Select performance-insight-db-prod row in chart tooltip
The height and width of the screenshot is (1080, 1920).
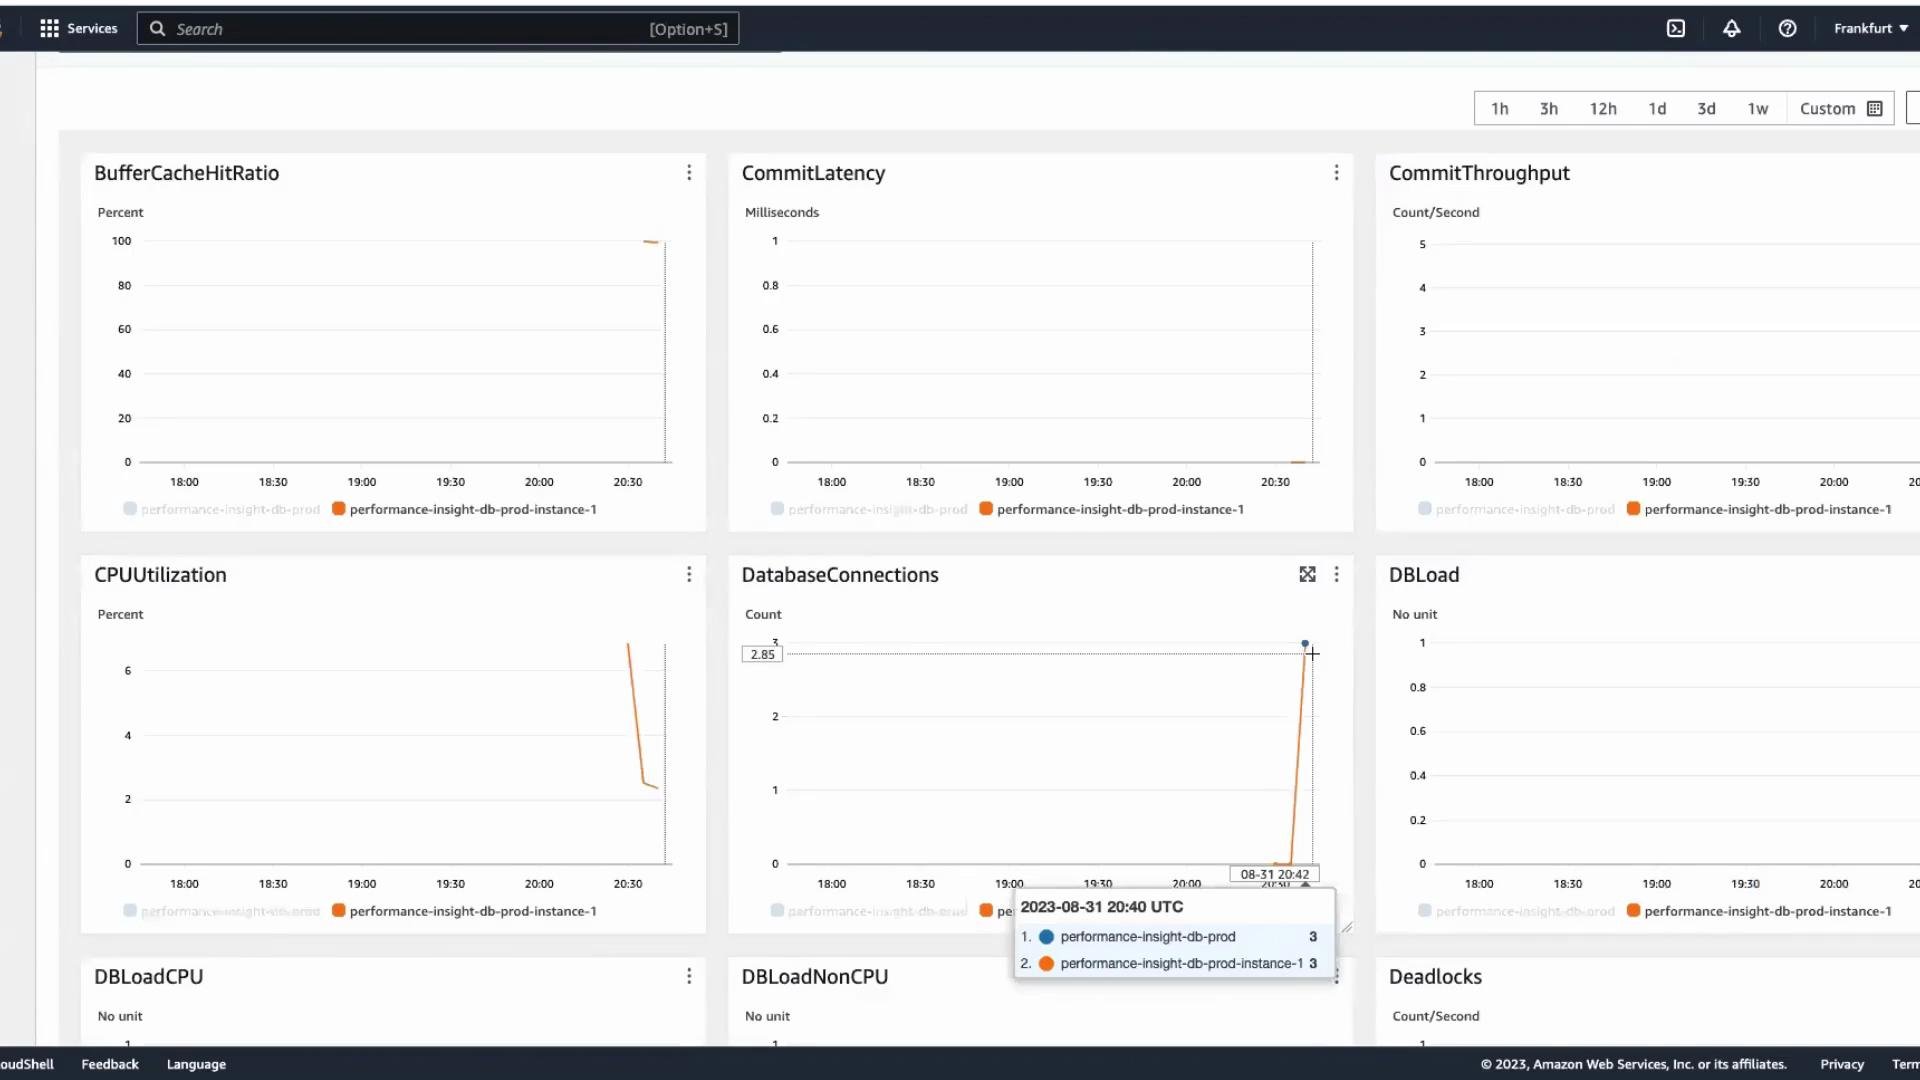pyautogui.click(x=1174, y=937)
